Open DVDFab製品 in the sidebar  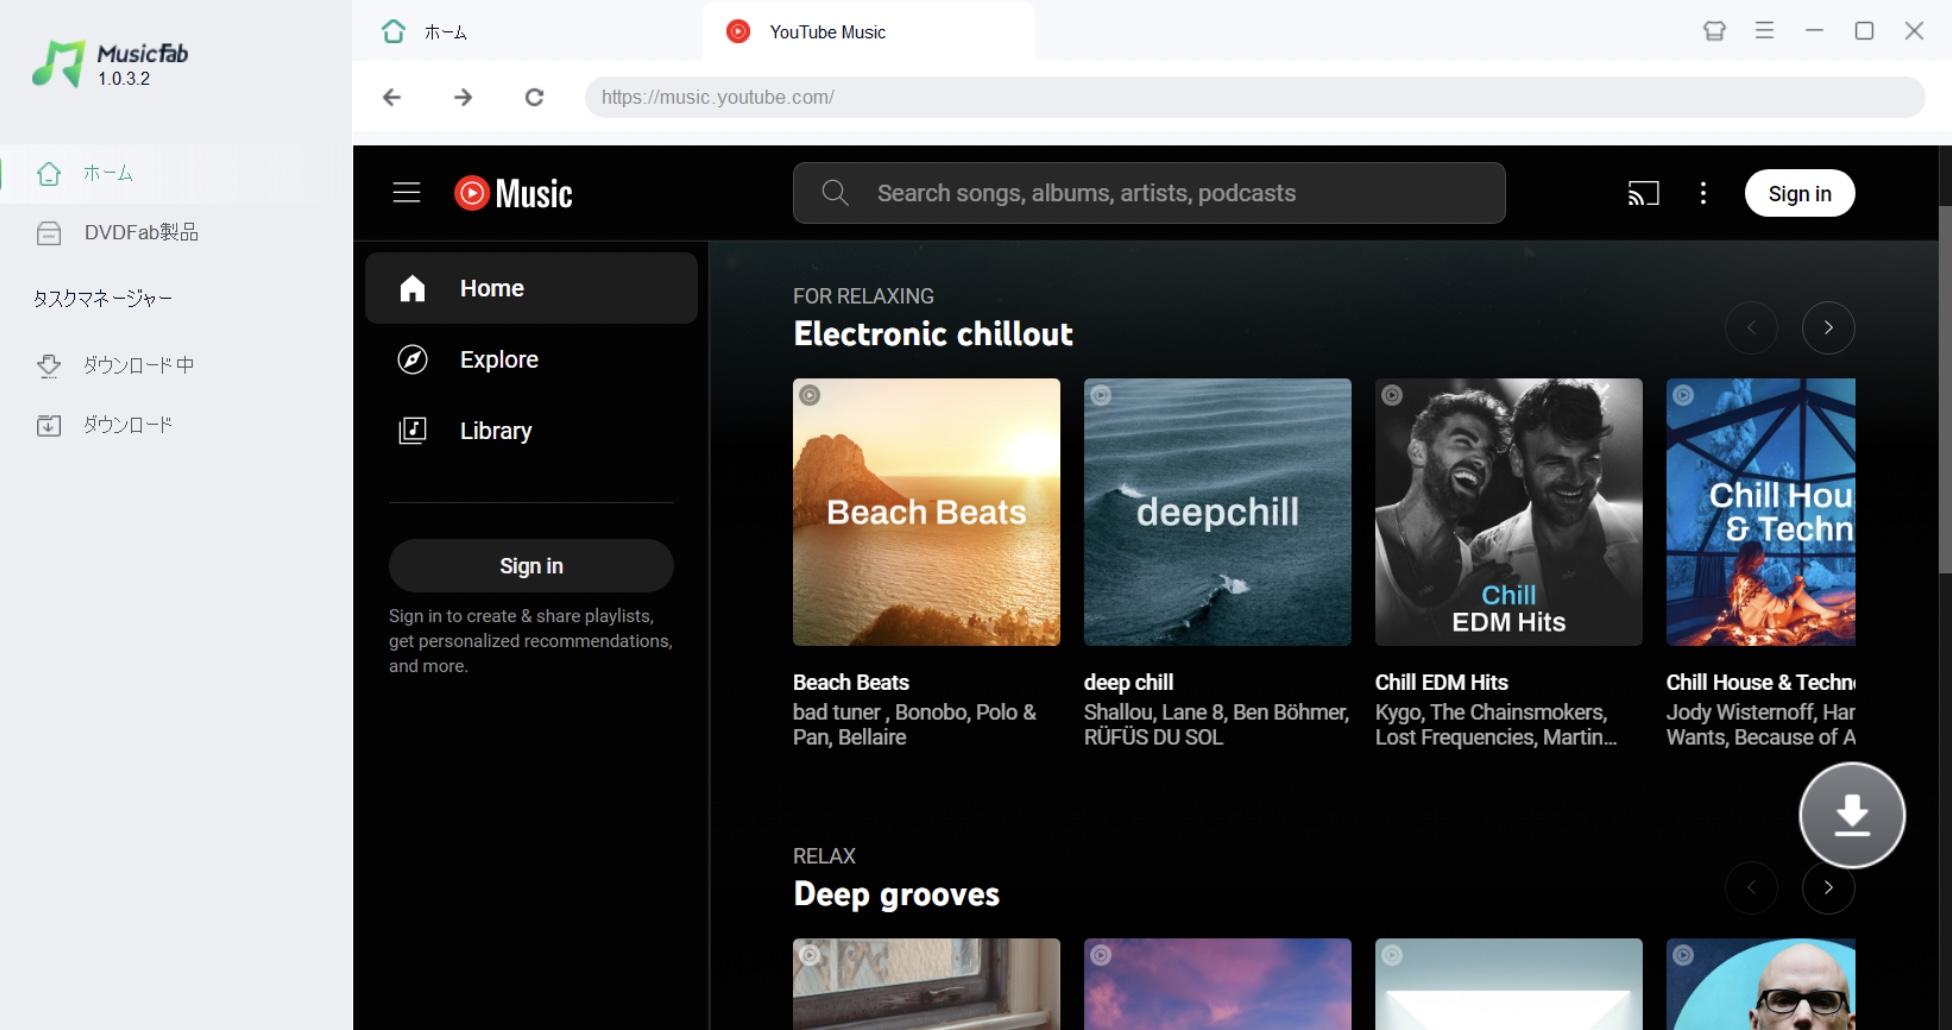(176, 233)
